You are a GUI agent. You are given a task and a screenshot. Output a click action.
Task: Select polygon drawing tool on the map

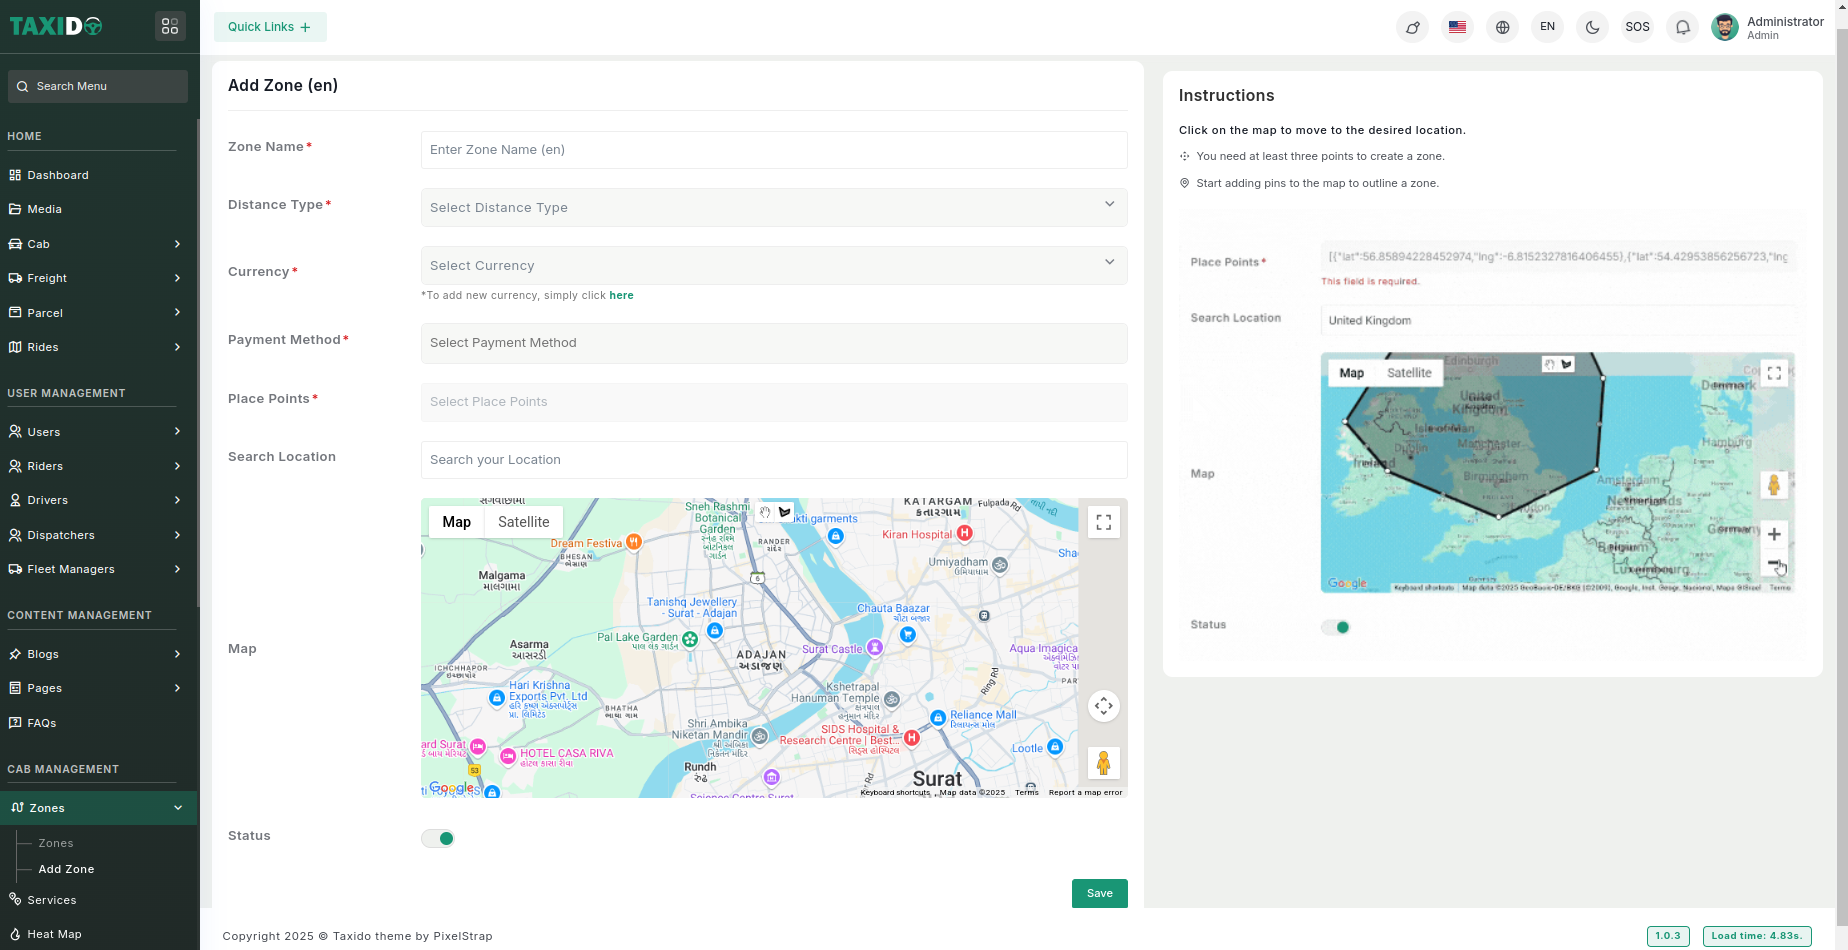785,512
